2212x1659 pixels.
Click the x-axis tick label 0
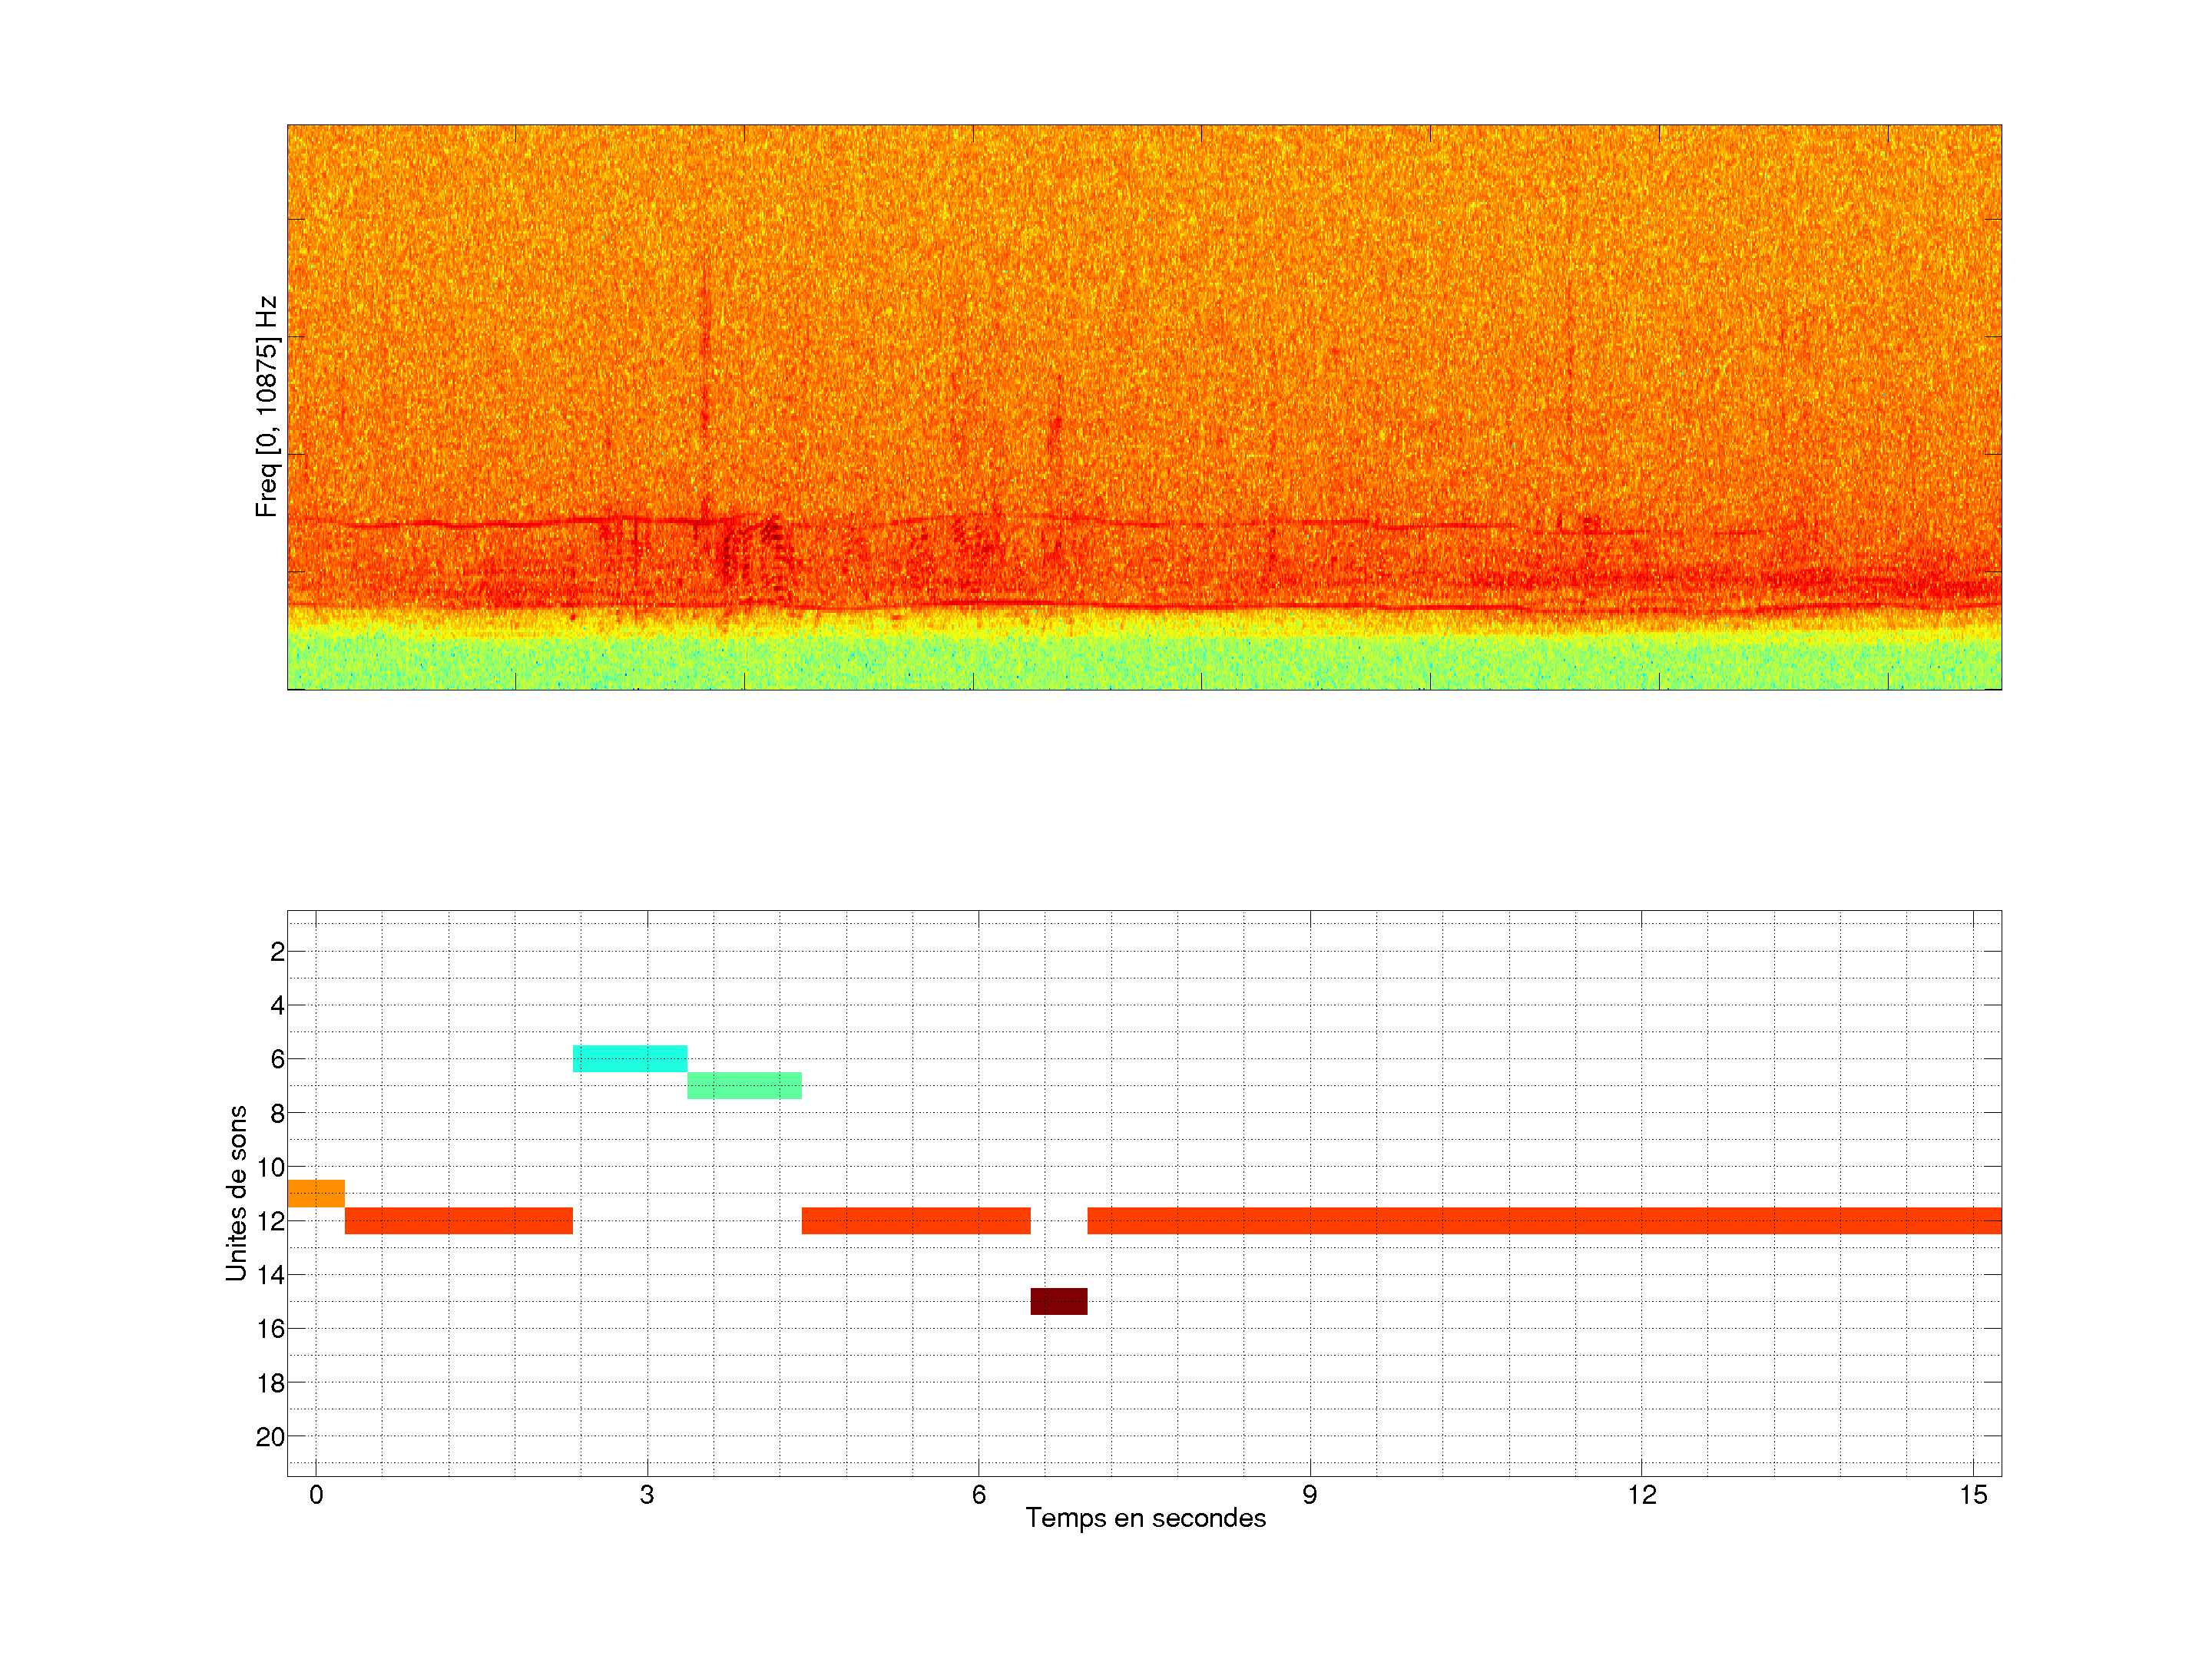click(316, 1495)
